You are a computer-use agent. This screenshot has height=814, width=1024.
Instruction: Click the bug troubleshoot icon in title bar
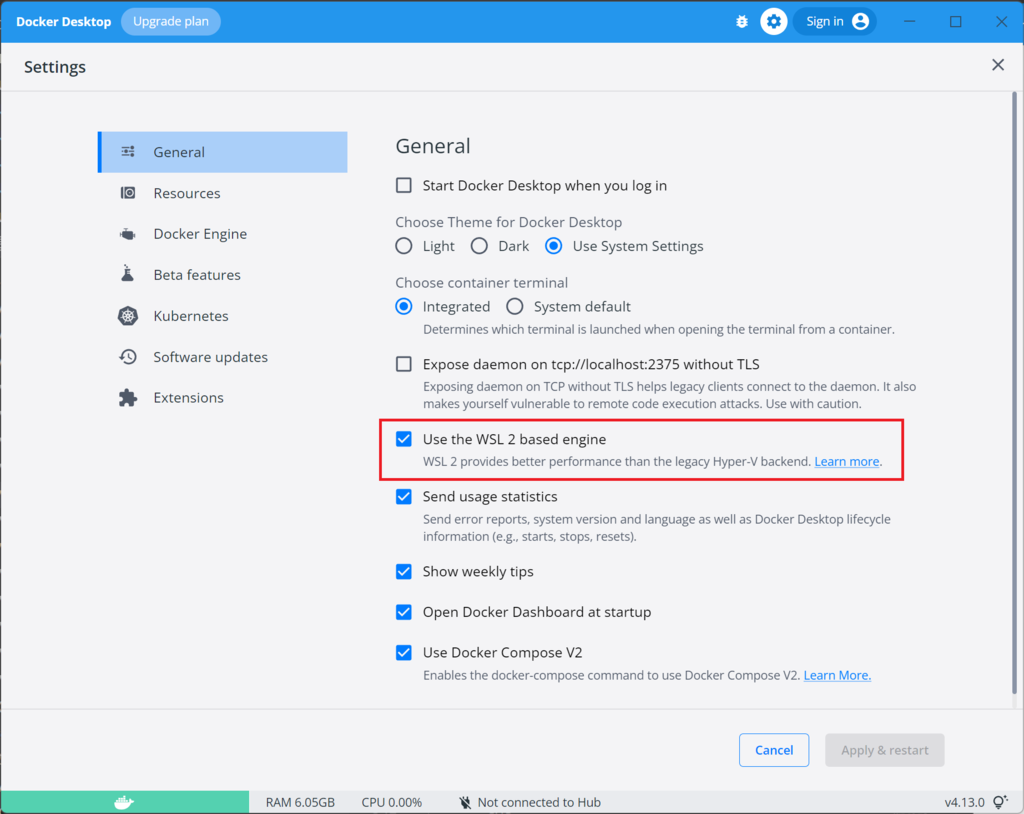point(742,22)
